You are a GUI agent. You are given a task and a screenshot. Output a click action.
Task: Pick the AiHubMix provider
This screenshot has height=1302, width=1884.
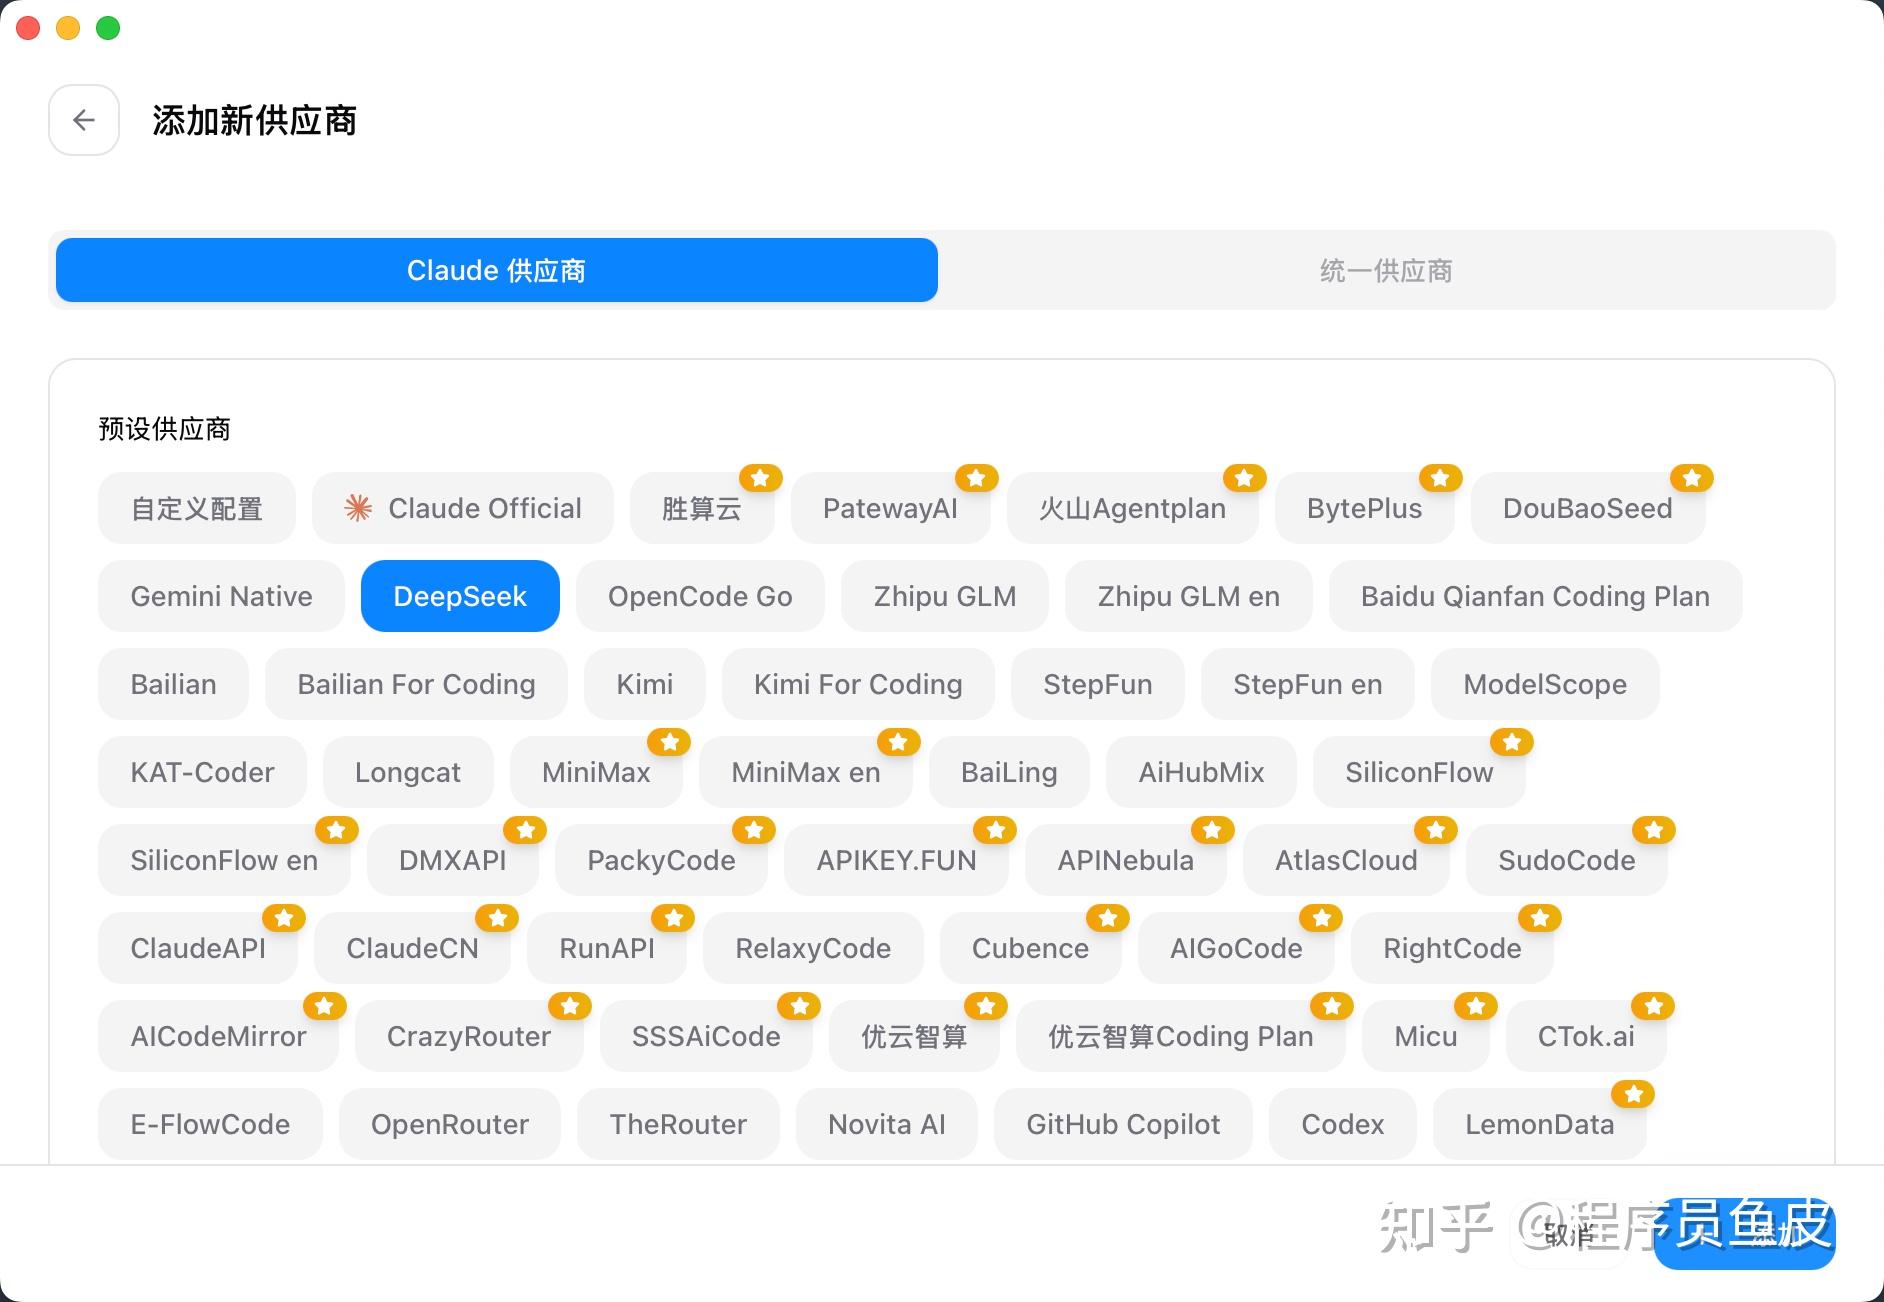(1201, 772)
